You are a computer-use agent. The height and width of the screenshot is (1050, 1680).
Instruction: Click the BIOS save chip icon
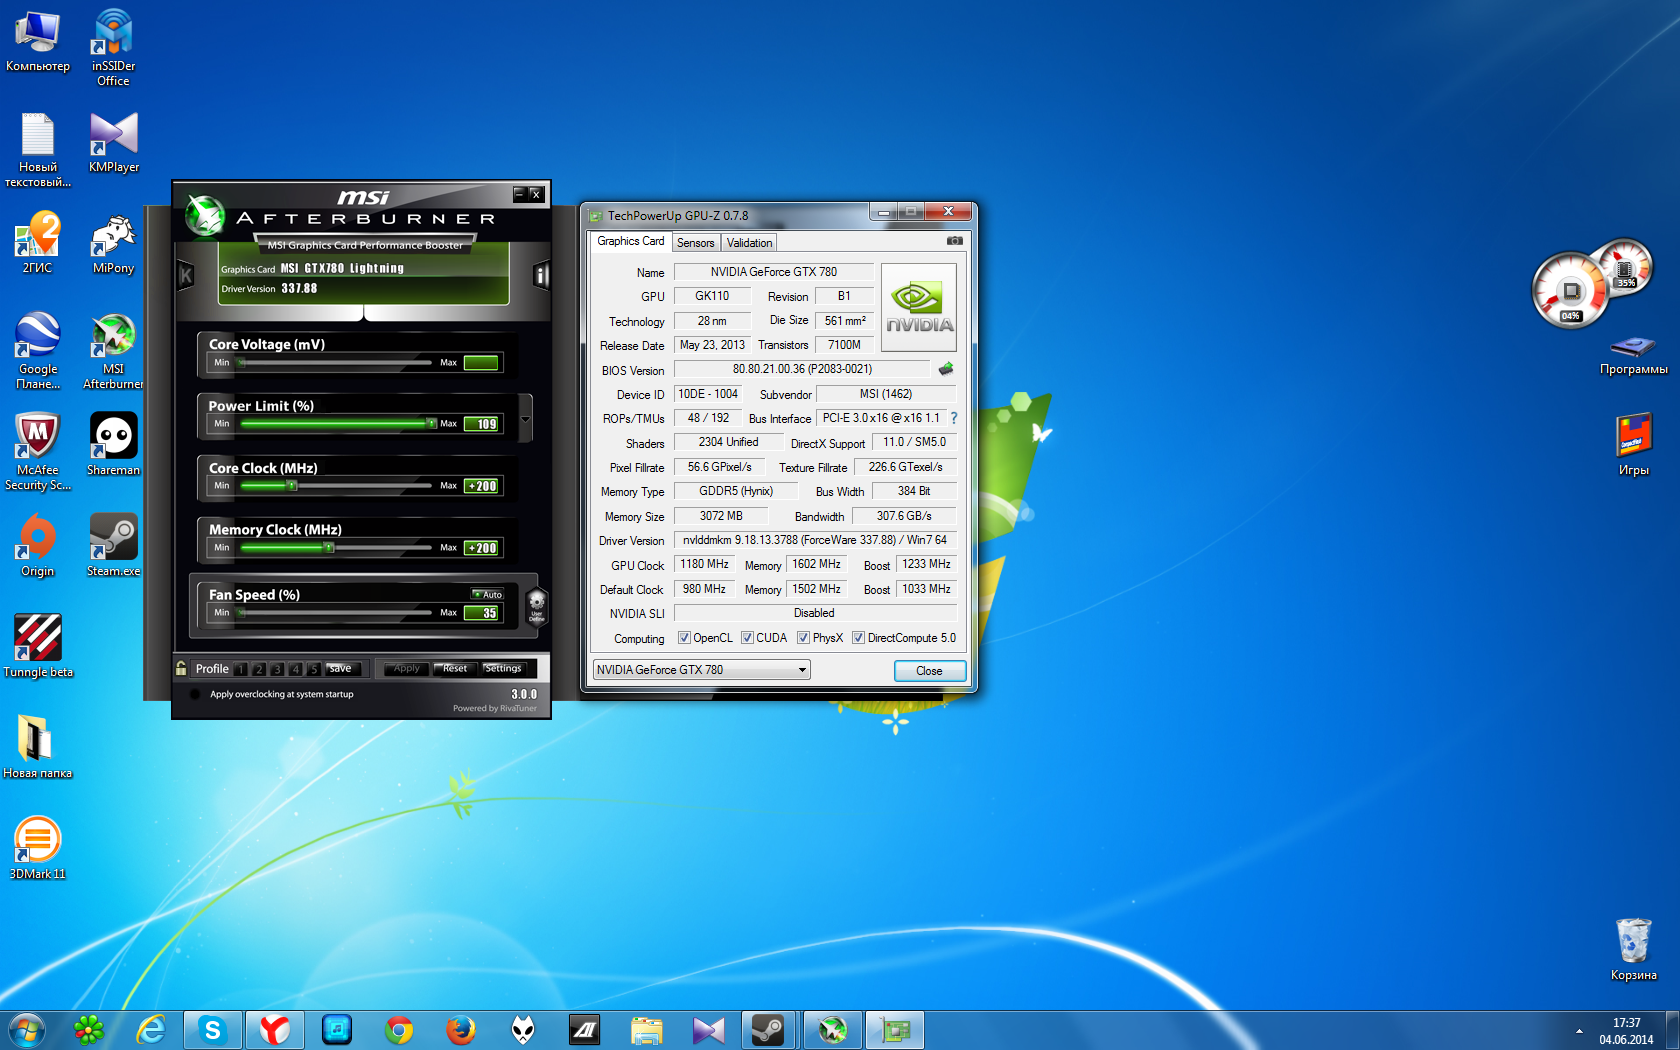pyautogui.click(x=945, y=369)
